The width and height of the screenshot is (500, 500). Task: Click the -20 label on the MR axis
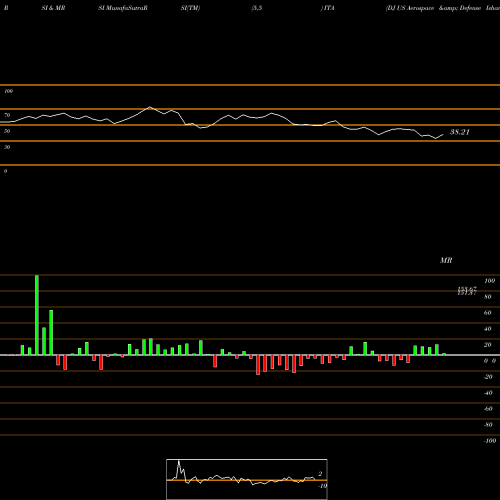coord(488,377)
